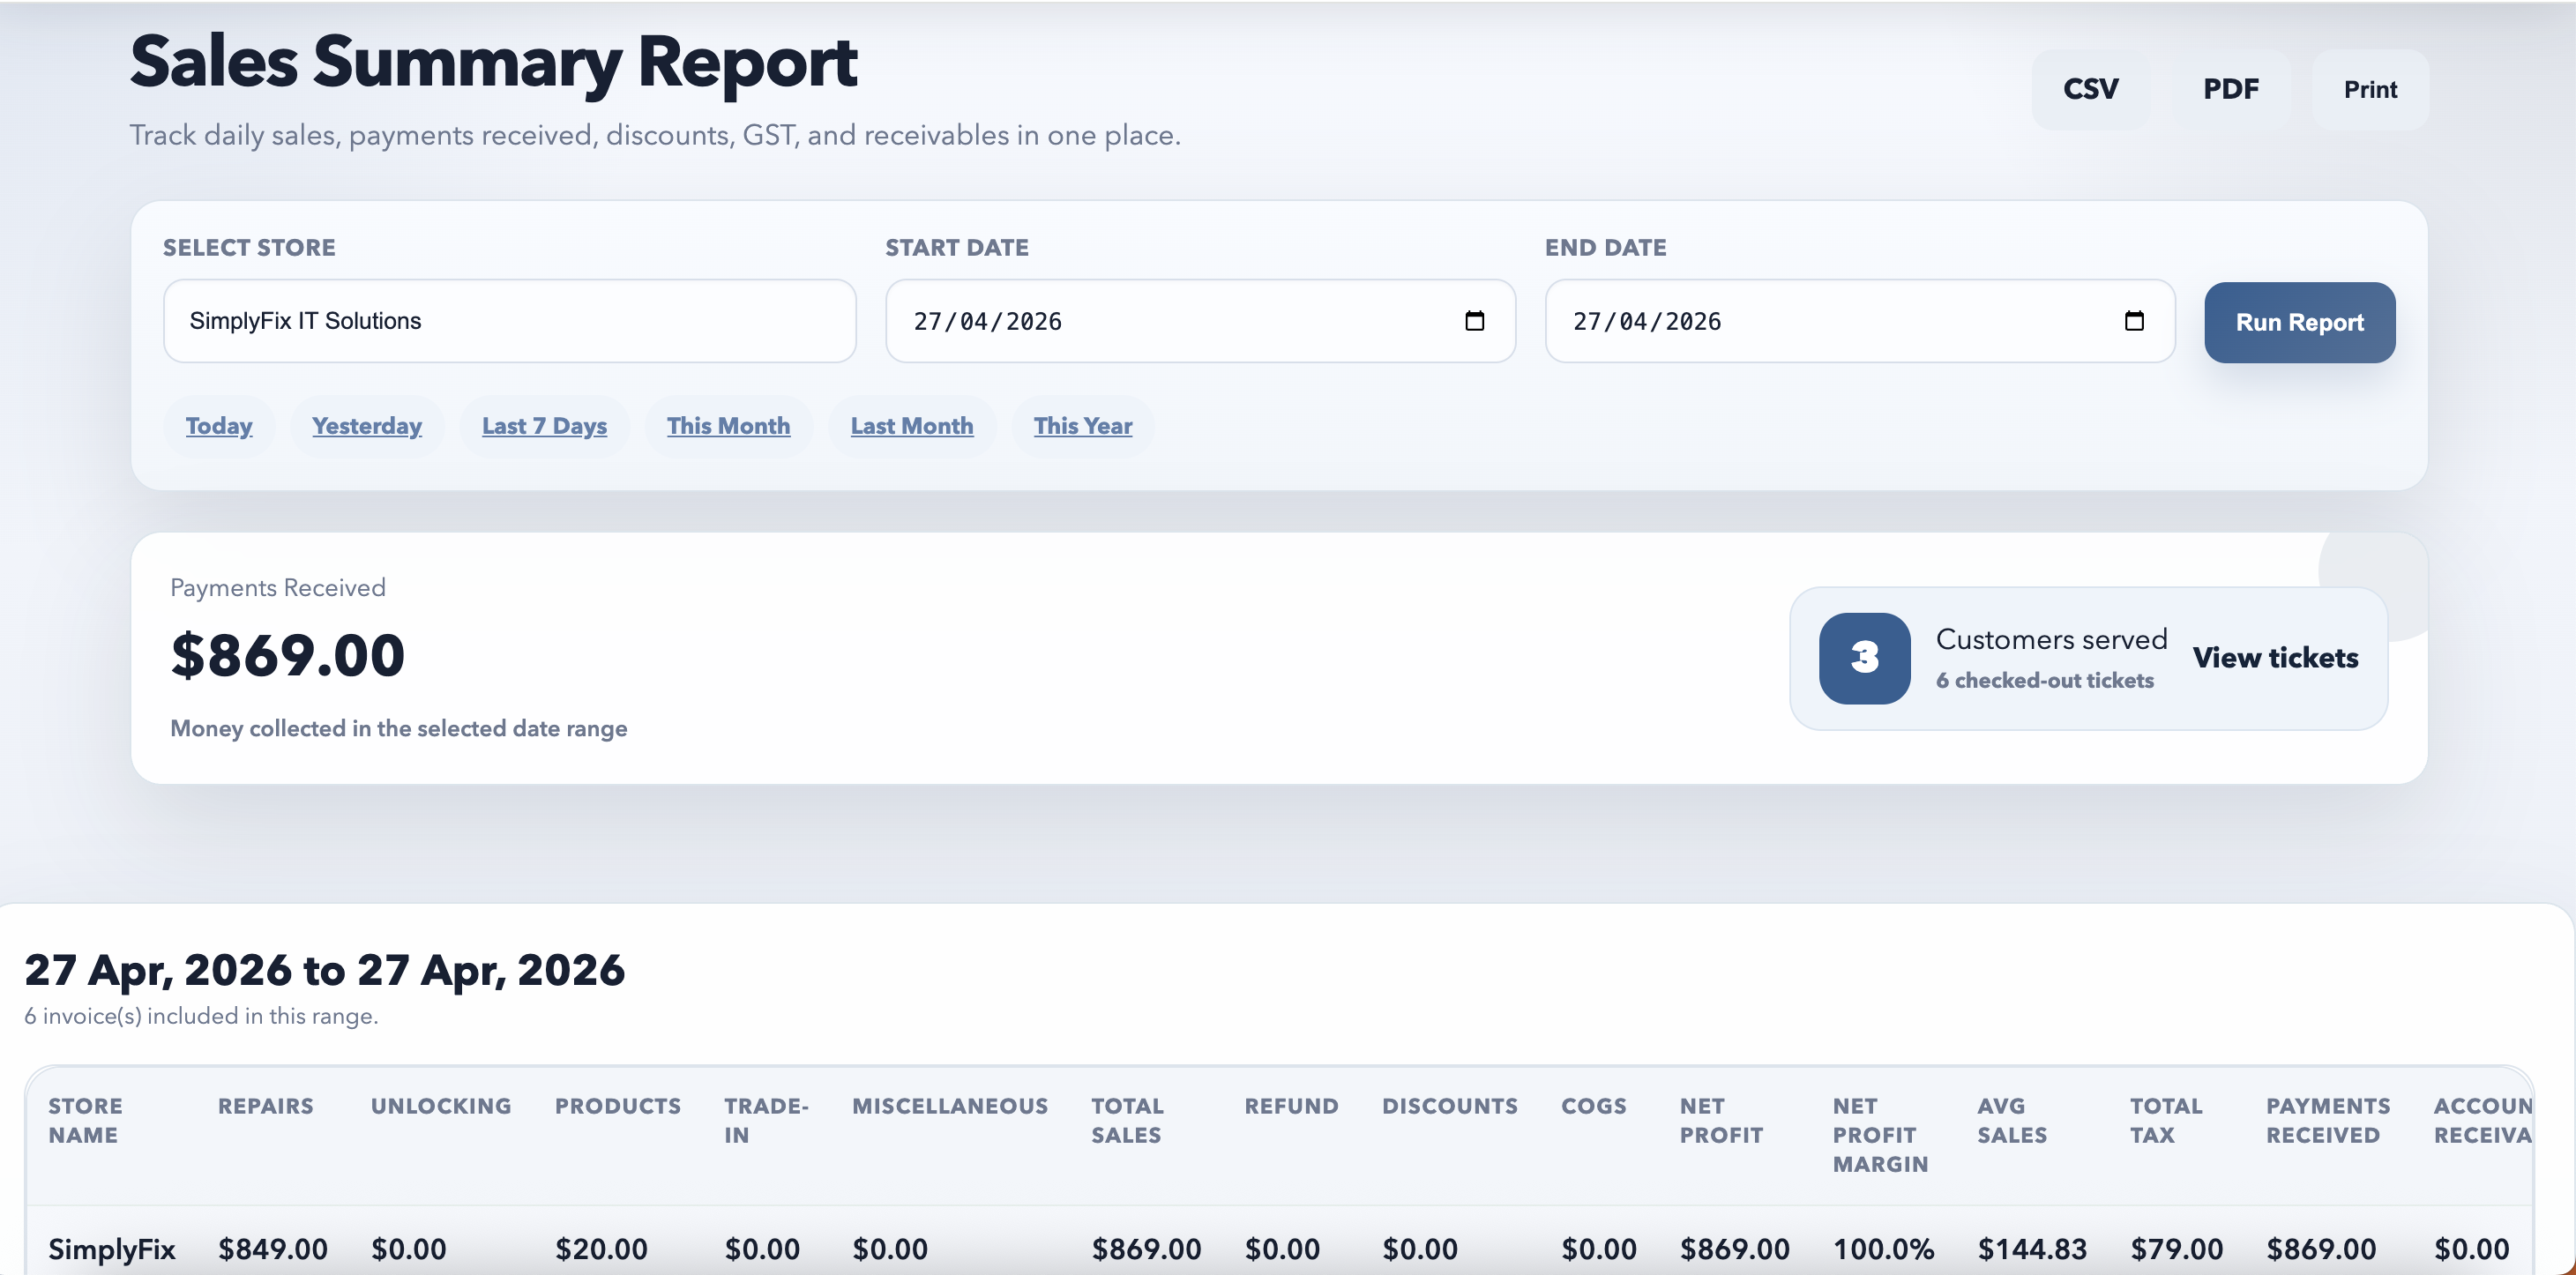Click the TOTAL SALES column header

(1127, 1120)
